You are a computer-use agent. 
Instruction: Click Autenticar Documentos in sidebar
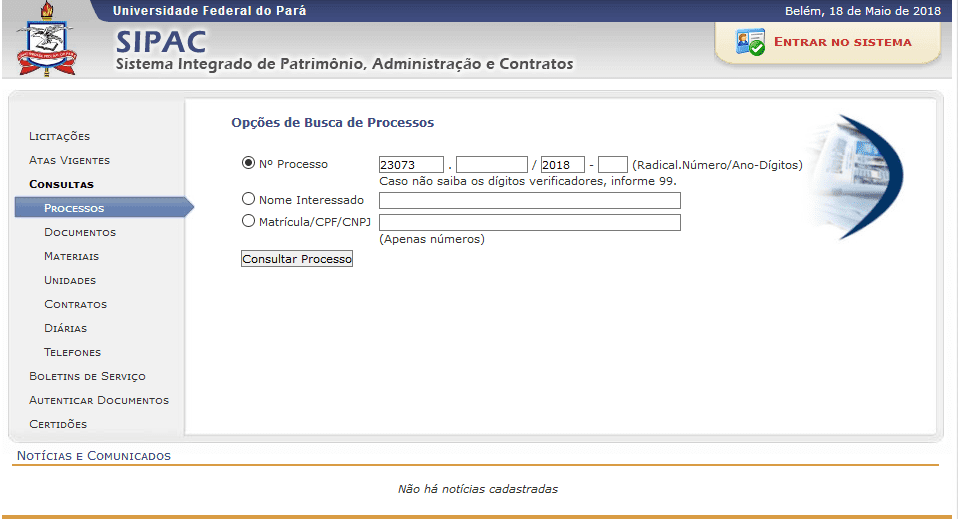[99, 400]
